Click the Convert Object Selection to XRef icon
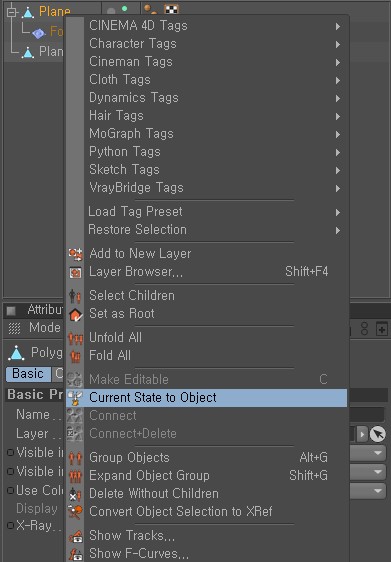The height and width of the screenshot is (562, 391). click(x=75, y=512)
